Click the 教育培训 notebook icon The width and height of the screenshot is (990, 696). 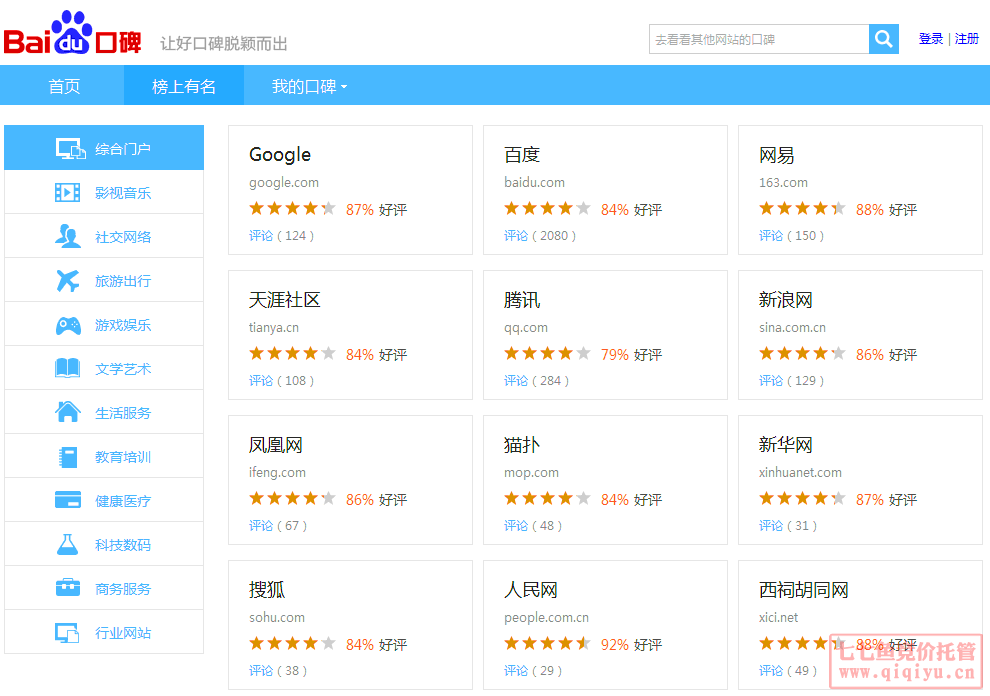(68, 457)
